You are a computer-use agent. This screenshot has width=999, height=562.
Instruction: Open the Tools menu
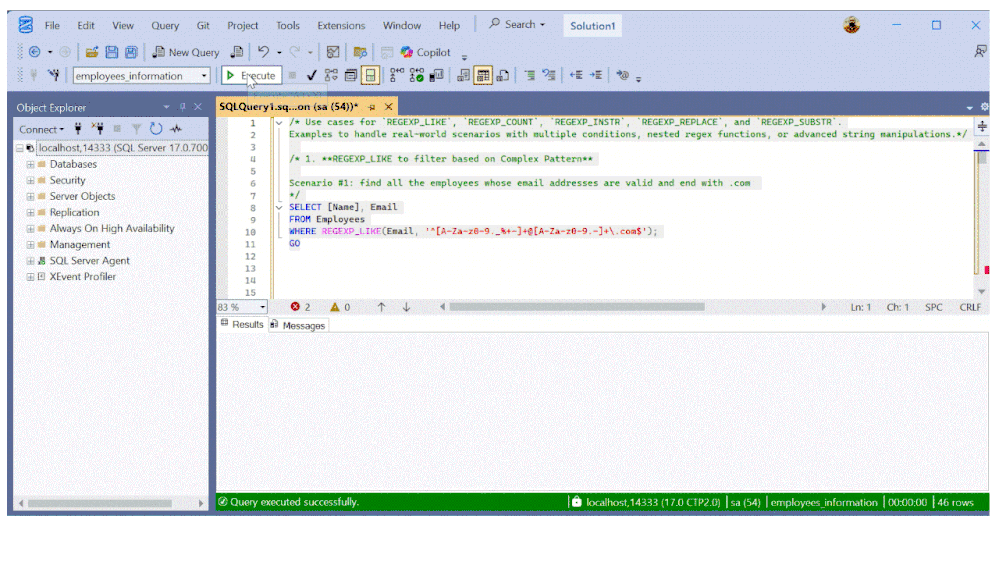point(288,25)
